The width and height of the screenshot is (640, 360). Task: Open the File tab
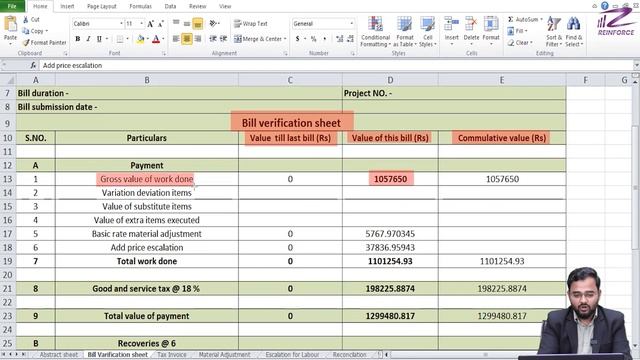(x=12, y=6)
